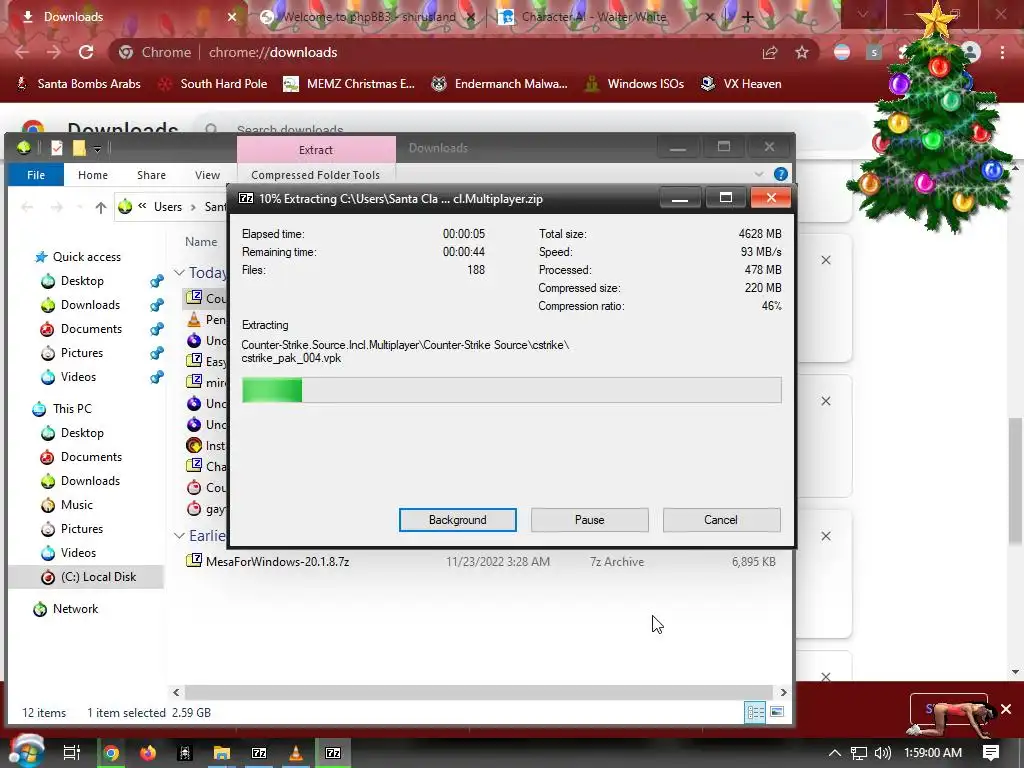
Task: Switch Explorer to Large icons view
Action: pos(776,712)
